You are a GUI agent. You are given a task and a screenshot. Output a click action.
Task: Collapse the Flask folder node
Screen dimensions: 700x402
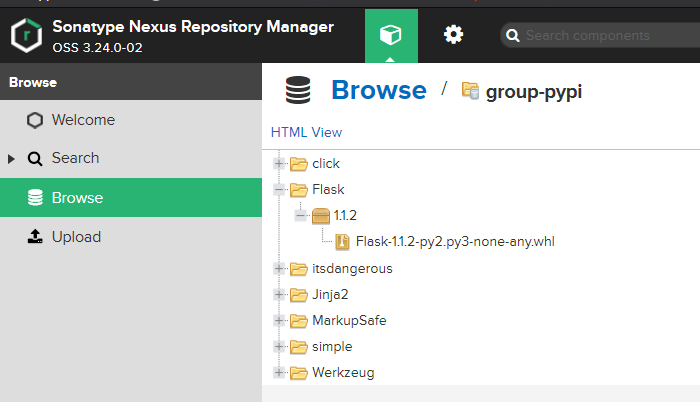[x=279, y=189]
